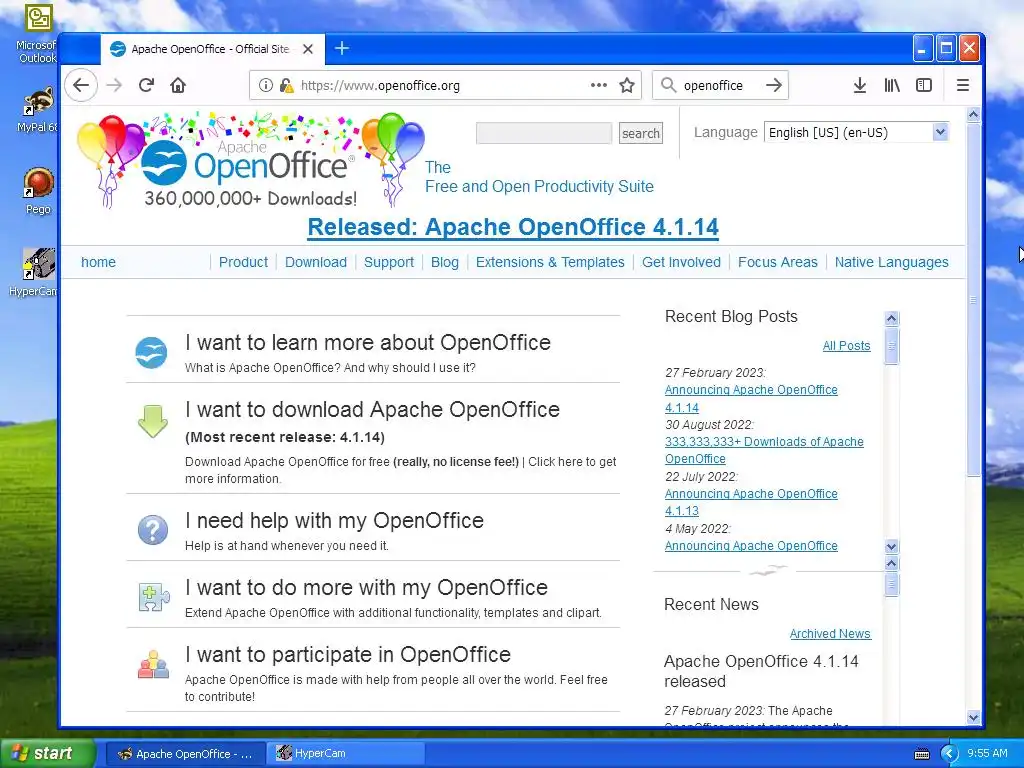Click Apache OpenOffice taskbar button
The image size is (1024, 768).
click(x=185, y=754)
